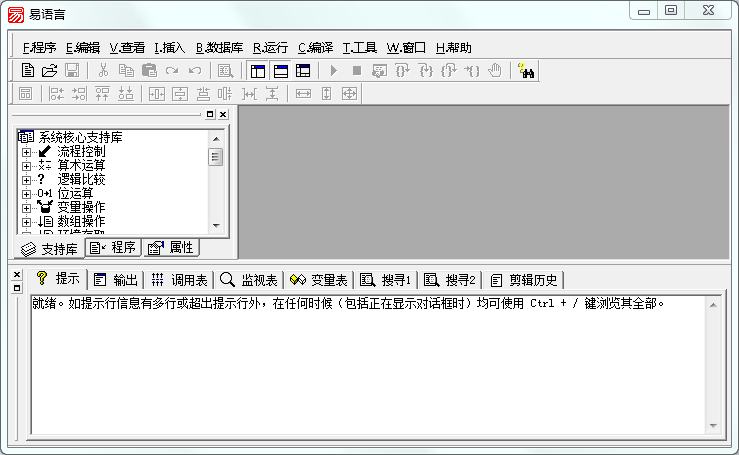Image resolution: width=739 pixels, height=455 pixels.
Task: Click the New file toolbar icon
Action: 27,71
